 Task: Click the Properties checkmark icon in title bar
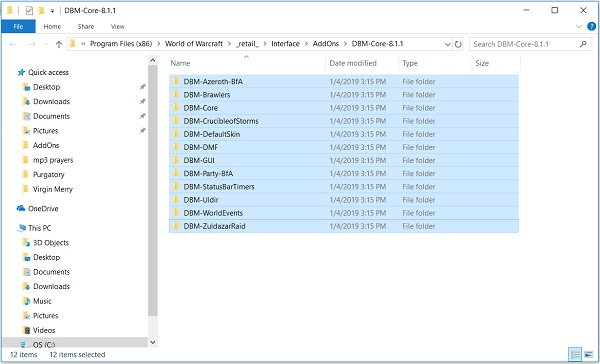[29, 10]
